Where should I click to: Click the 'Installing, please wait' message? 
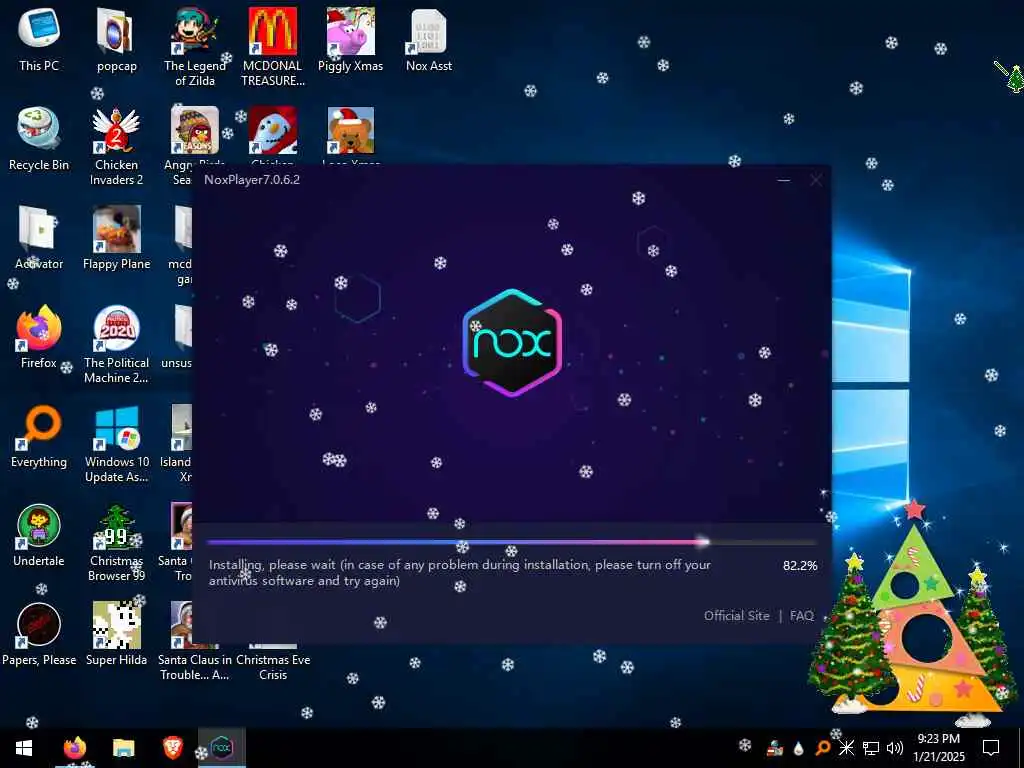point(460,573)
